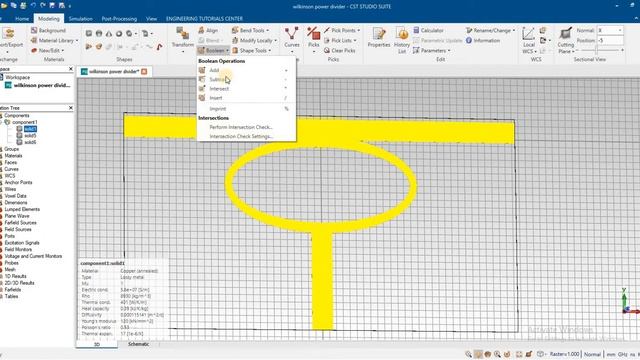The image size is (640, 360).
Task: Select Field Monitors in Navigation Tree
Action: click(18, 249)
